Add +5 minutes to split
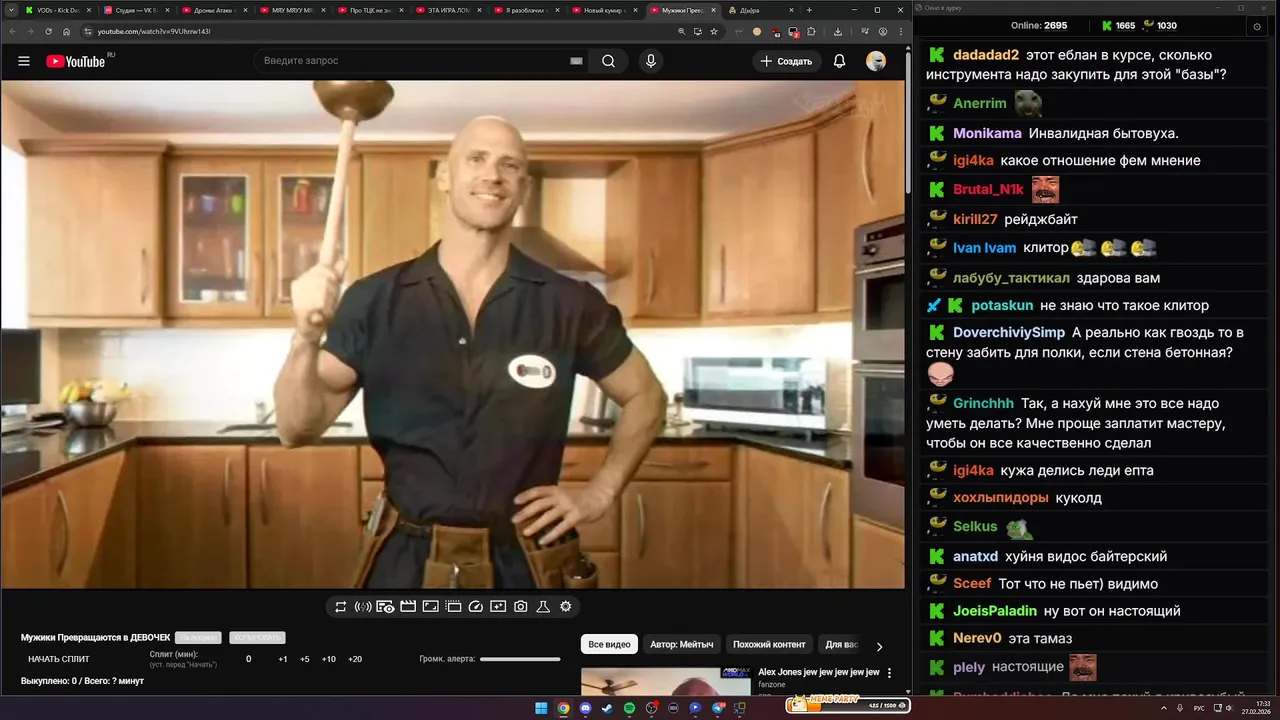Screen dimensions: 1280x720 305,659
